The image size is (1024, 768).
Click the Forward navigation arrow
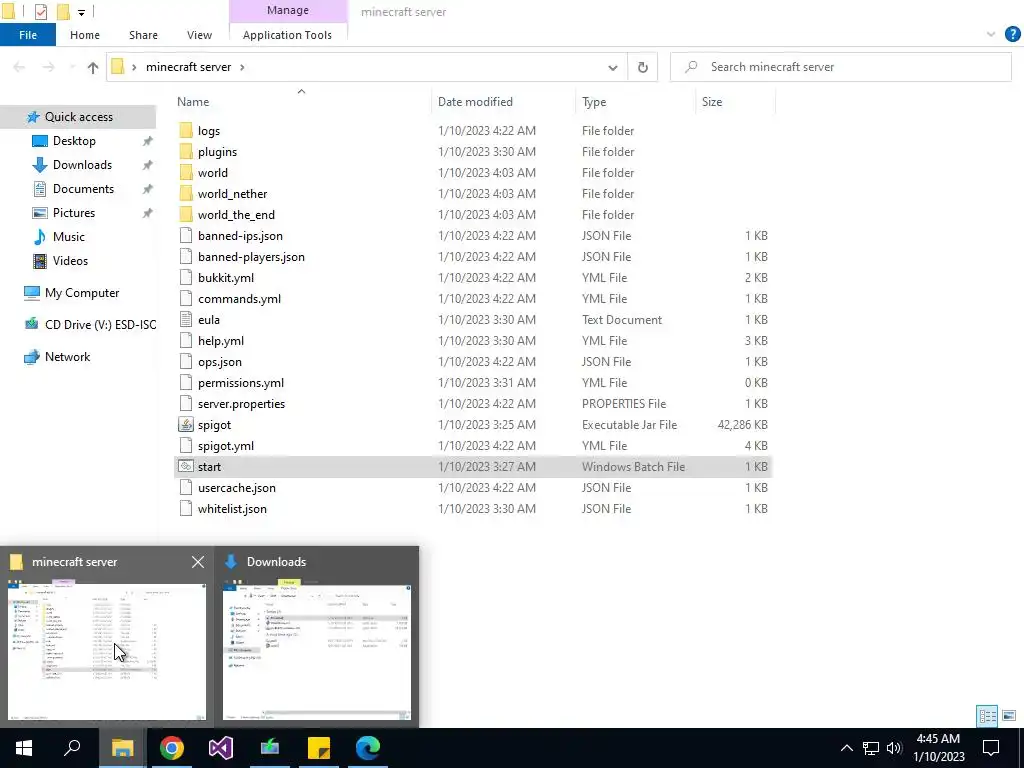[48, 67]
